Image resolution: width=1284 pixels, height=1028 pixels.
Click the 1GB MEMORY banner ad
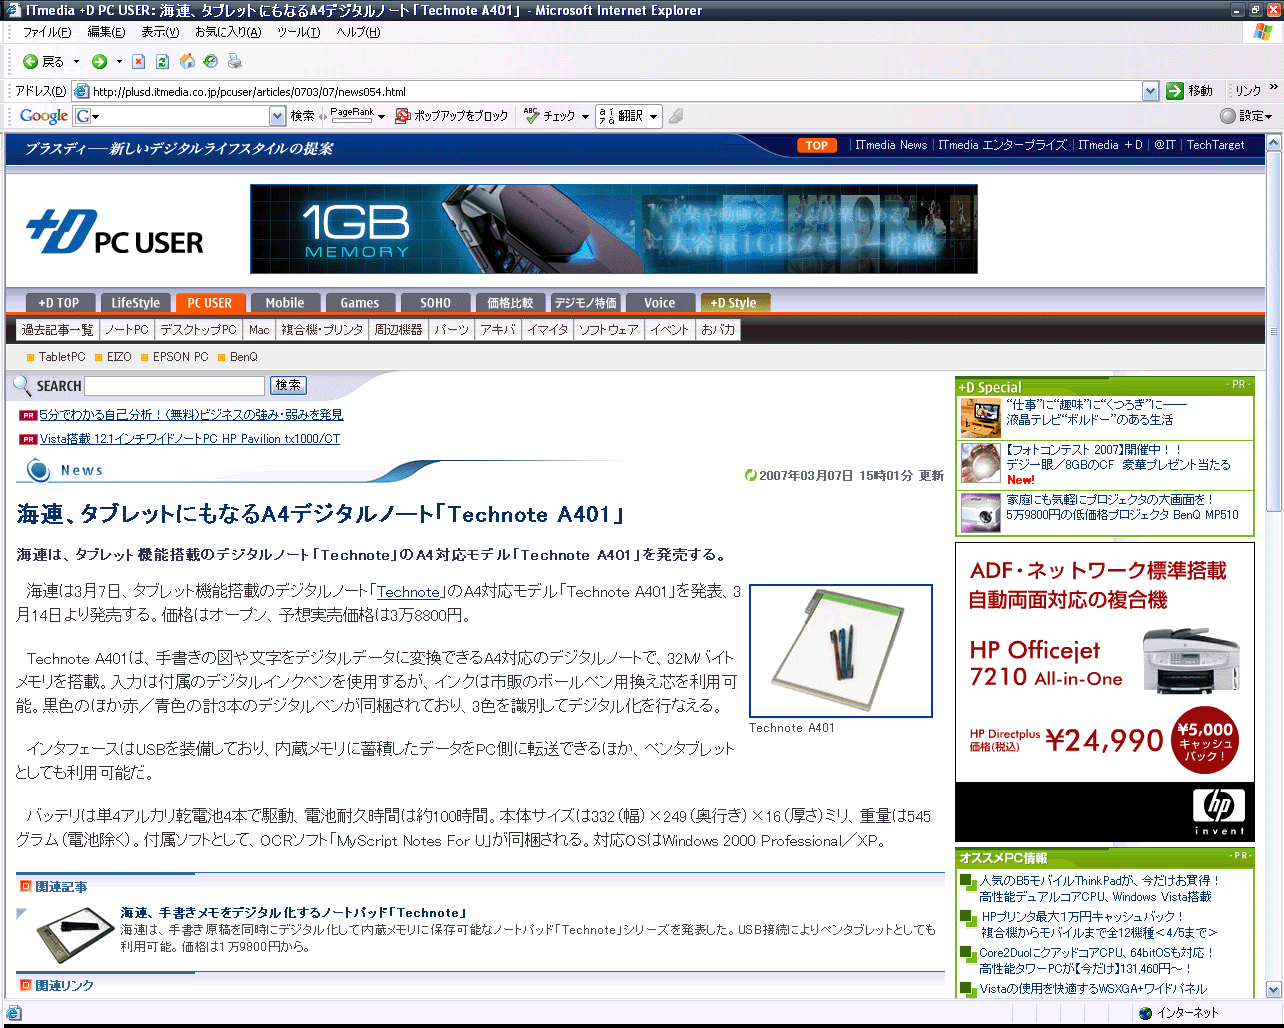click(614, 229)
